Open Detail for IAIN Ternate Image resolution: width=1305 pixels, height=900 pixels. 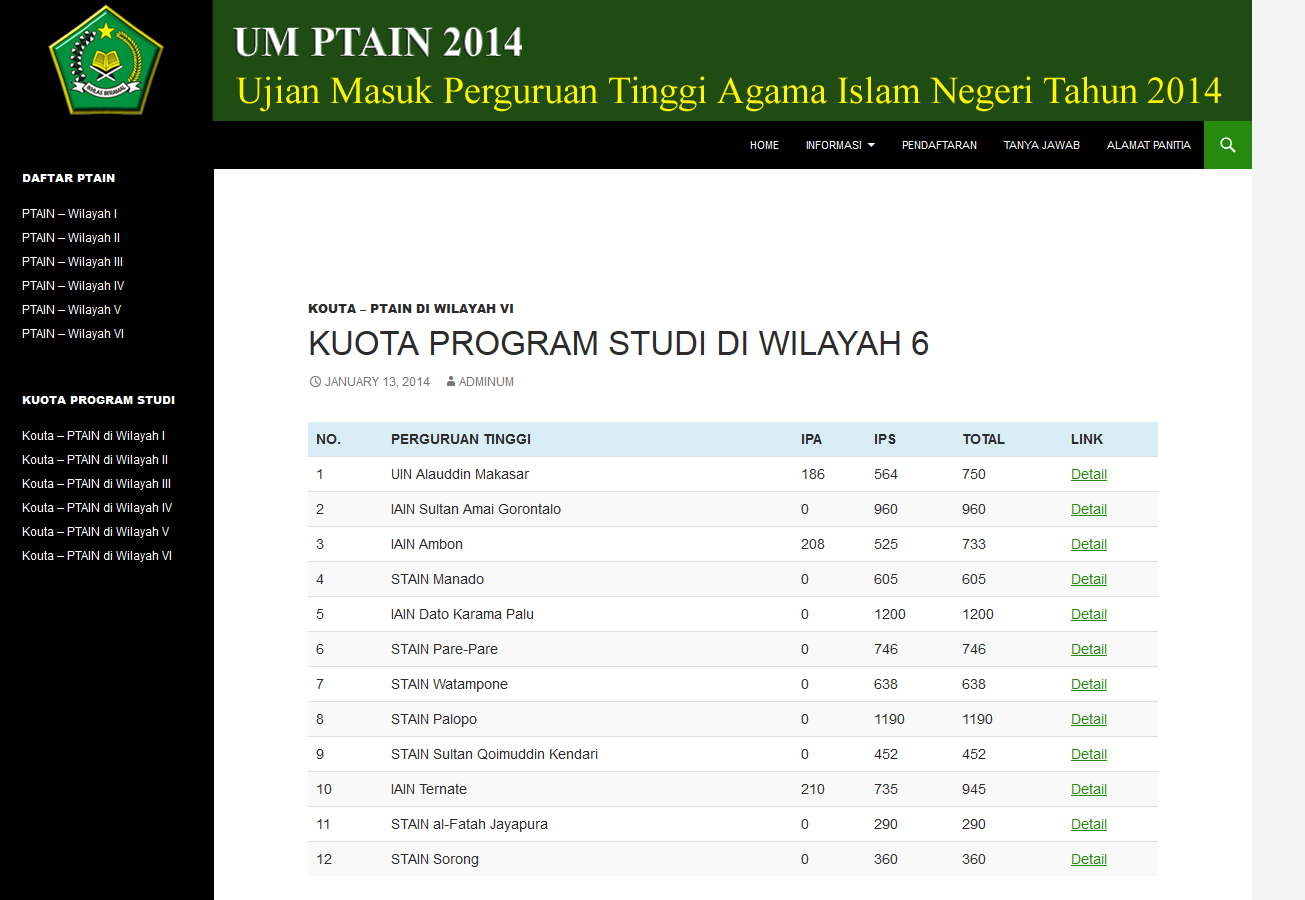[1088, 789]
